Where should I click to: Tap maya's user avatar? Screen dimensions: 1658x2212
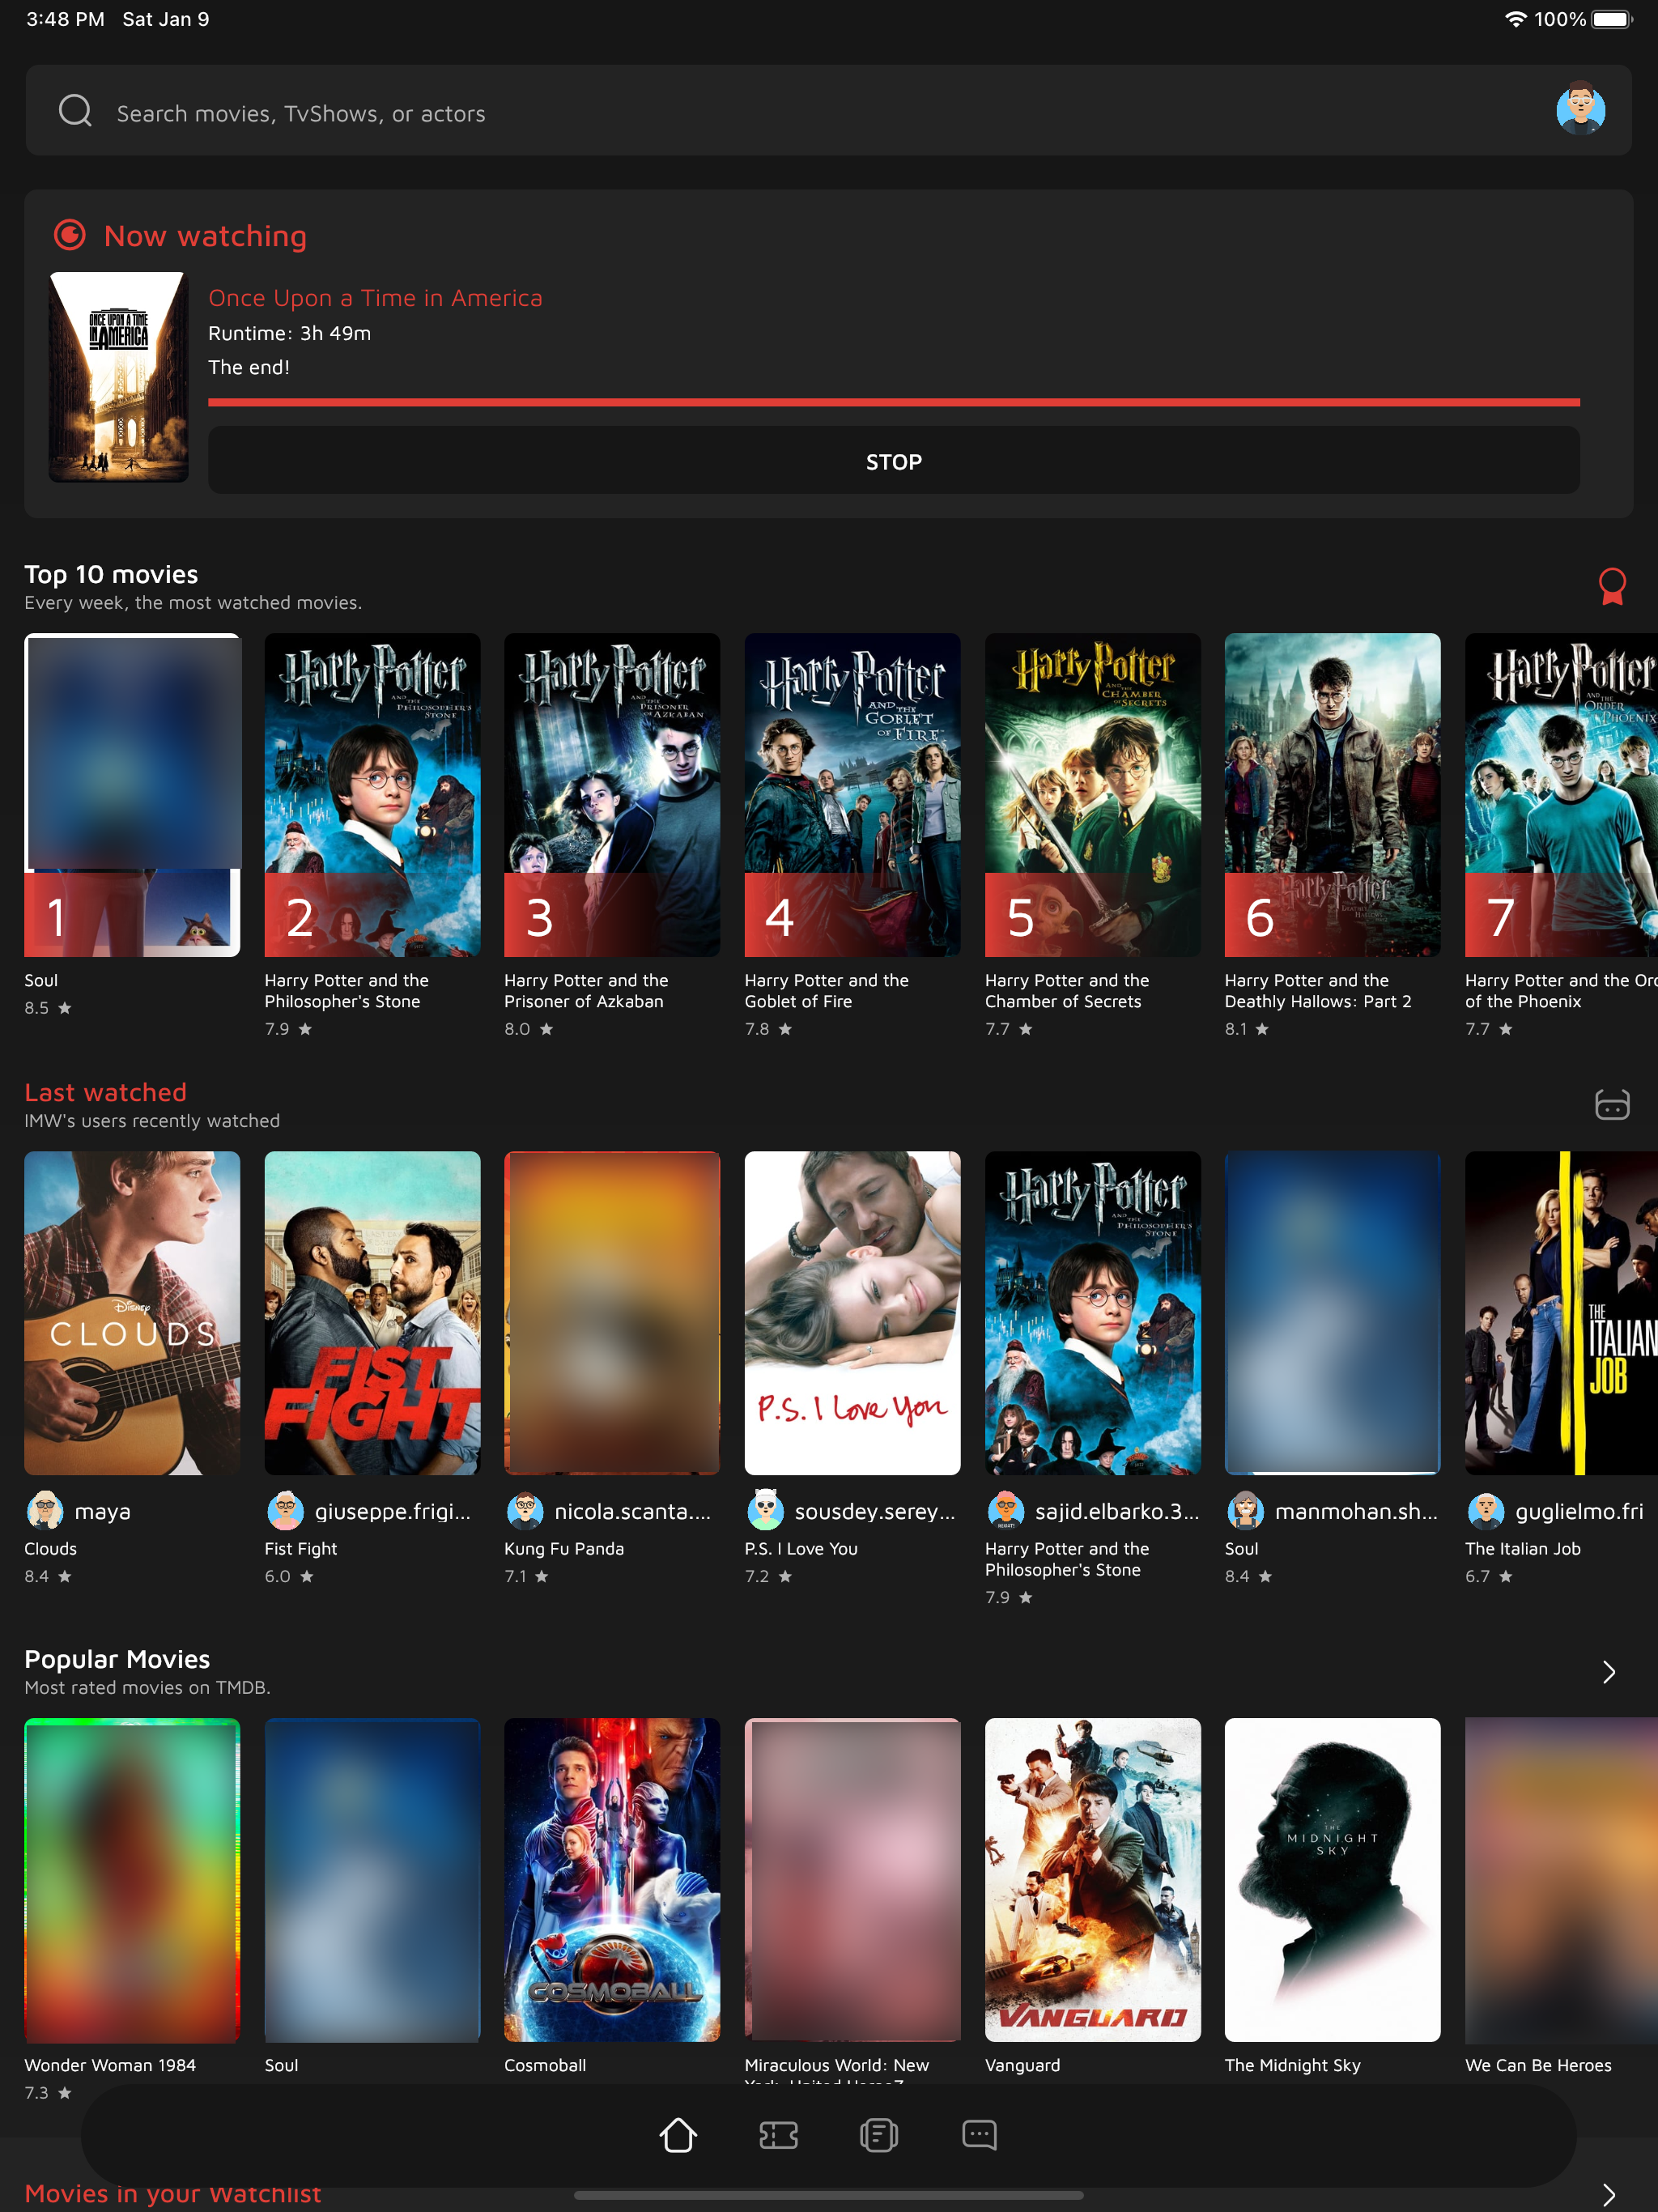point(45,1510)
